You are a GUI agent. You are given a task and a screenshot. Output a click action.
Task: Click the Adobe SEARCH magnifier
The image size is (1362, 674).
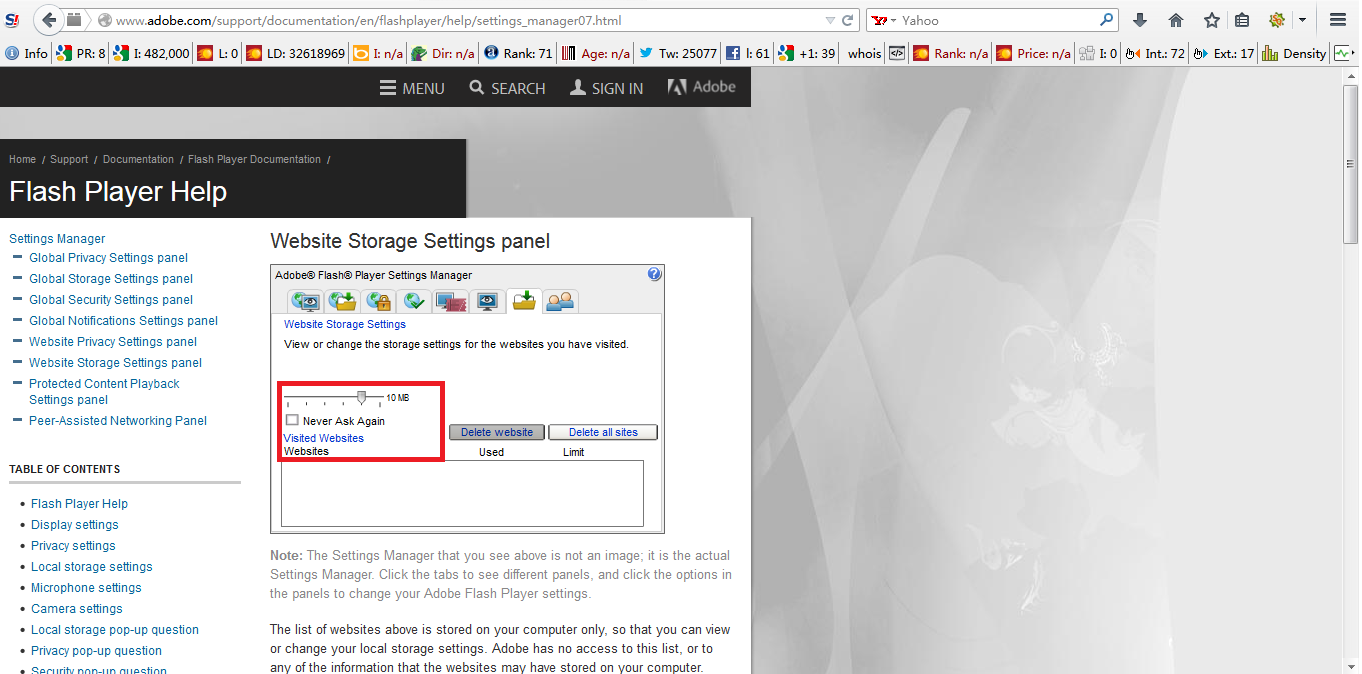click(x=507, y=88)
